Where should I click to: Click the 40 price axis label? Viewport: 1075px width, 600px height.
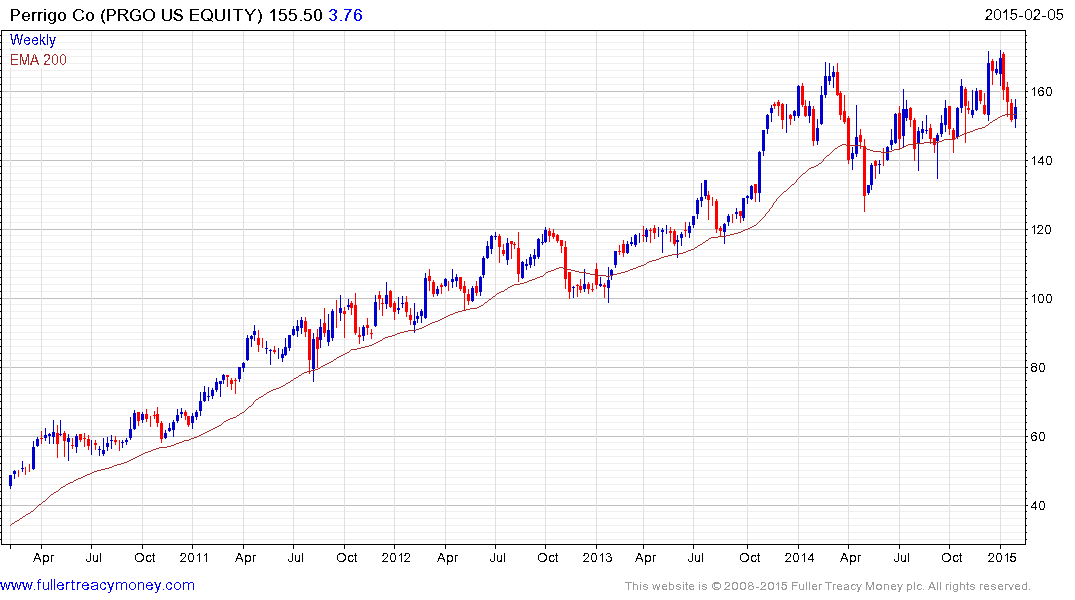point(1038,505)
